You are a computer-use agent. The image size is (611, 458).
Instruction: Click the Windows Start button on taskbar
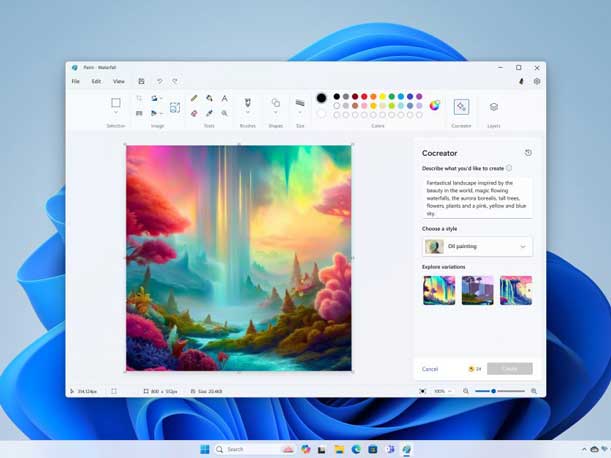pos(205,449)
